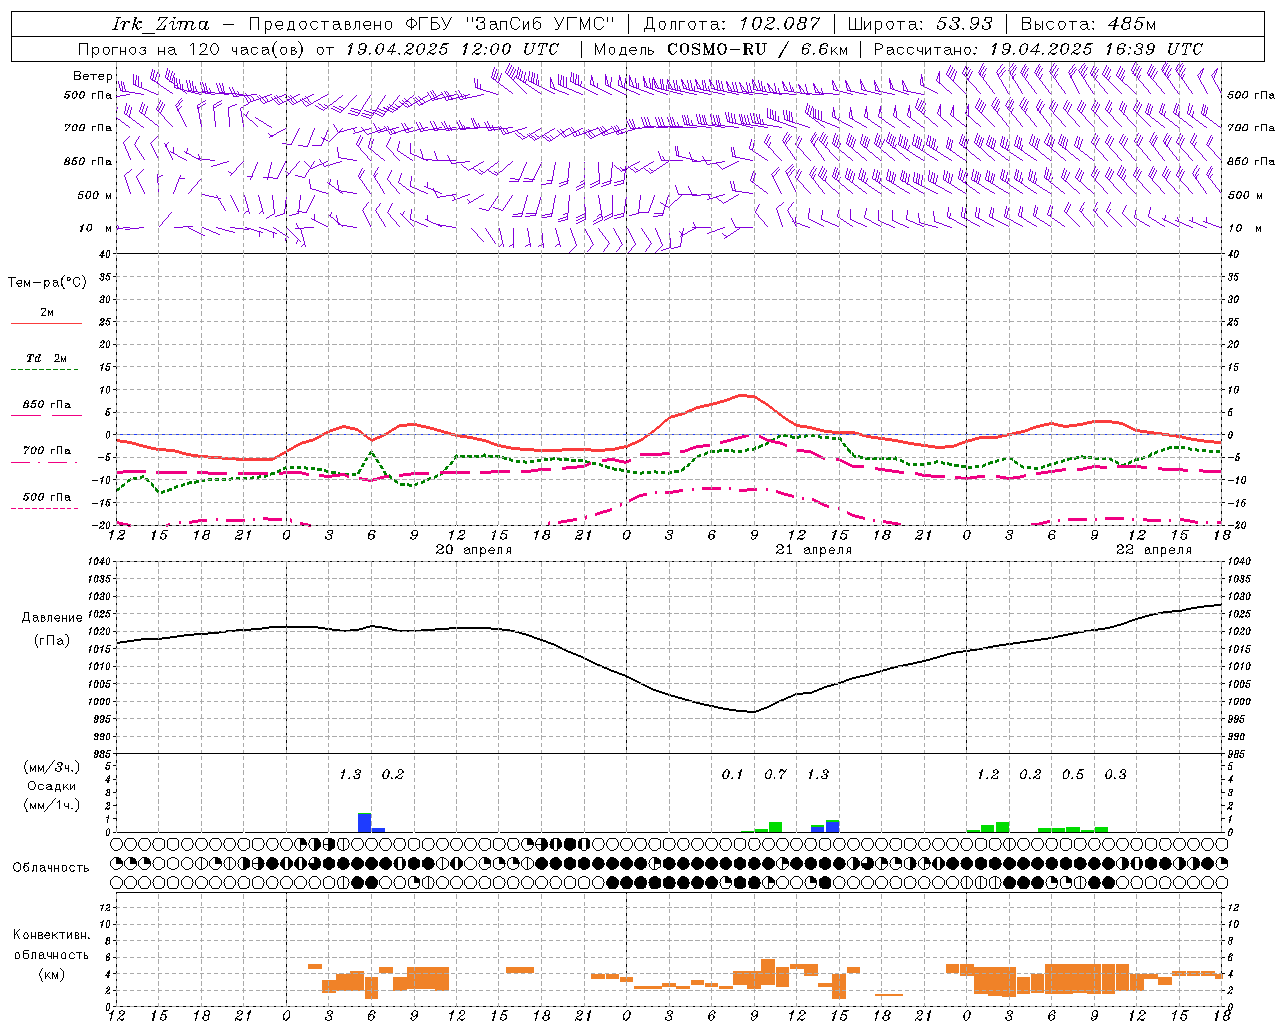The image size is (1280, 1024).
Task: Click the "700 гПа" temperature legend entry
Action: tap(46, 451)
